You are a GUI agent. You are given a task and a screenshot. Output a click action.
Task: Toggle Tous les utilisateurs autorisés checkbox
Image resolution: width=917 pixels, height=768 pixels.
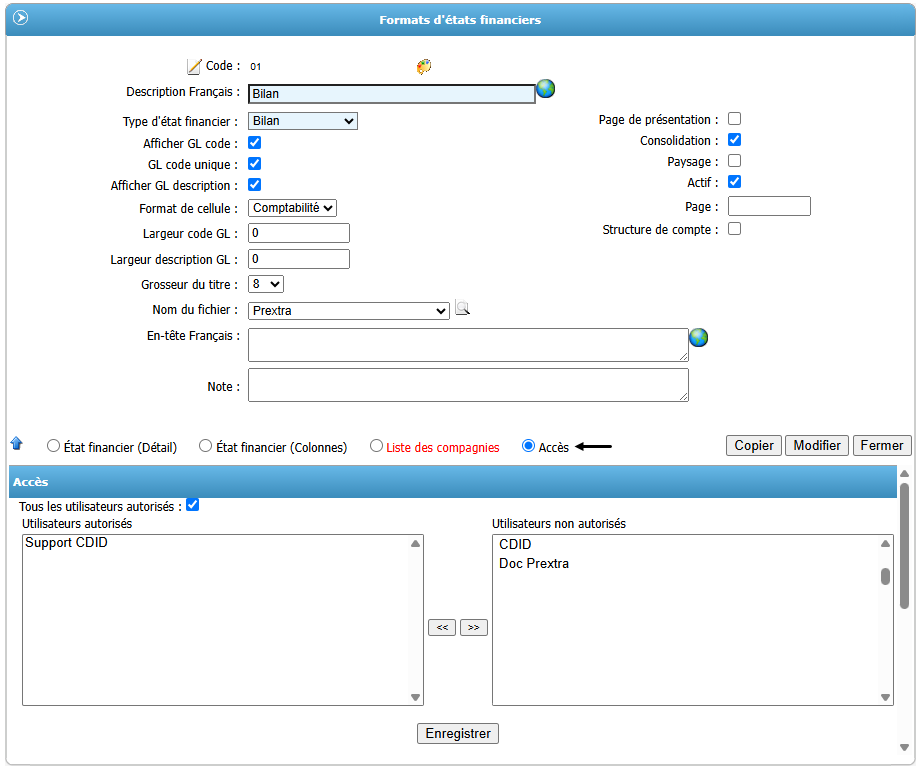[192, 505]
